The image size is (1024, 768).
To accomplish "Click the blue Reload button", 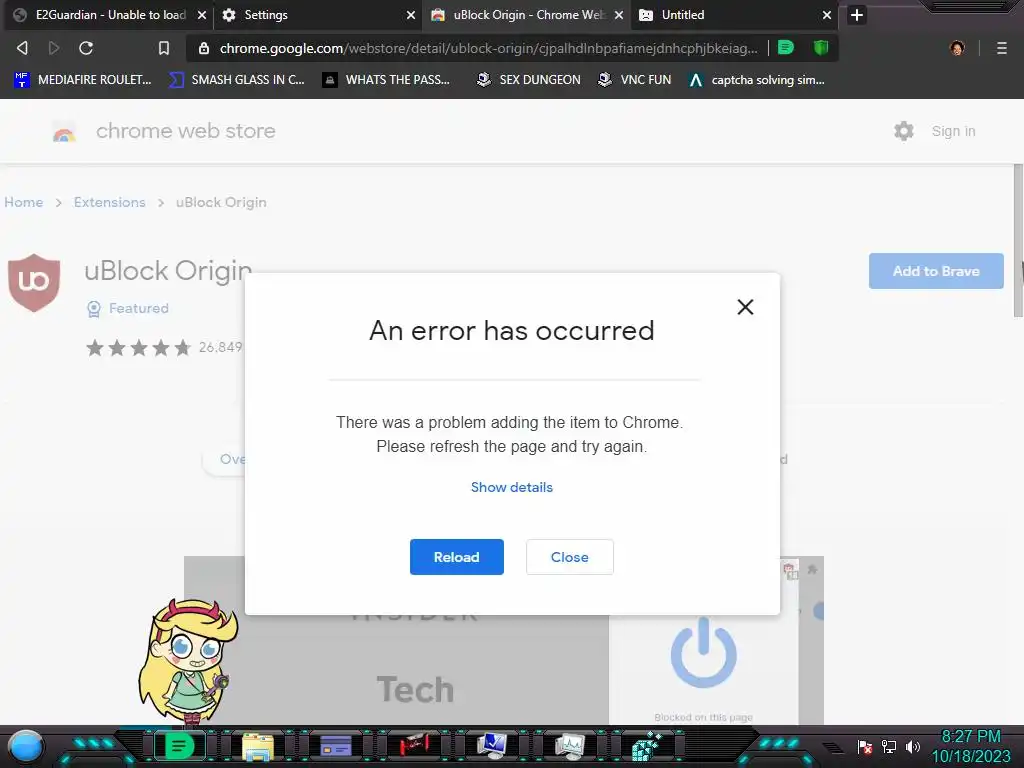I will [456, 557].
